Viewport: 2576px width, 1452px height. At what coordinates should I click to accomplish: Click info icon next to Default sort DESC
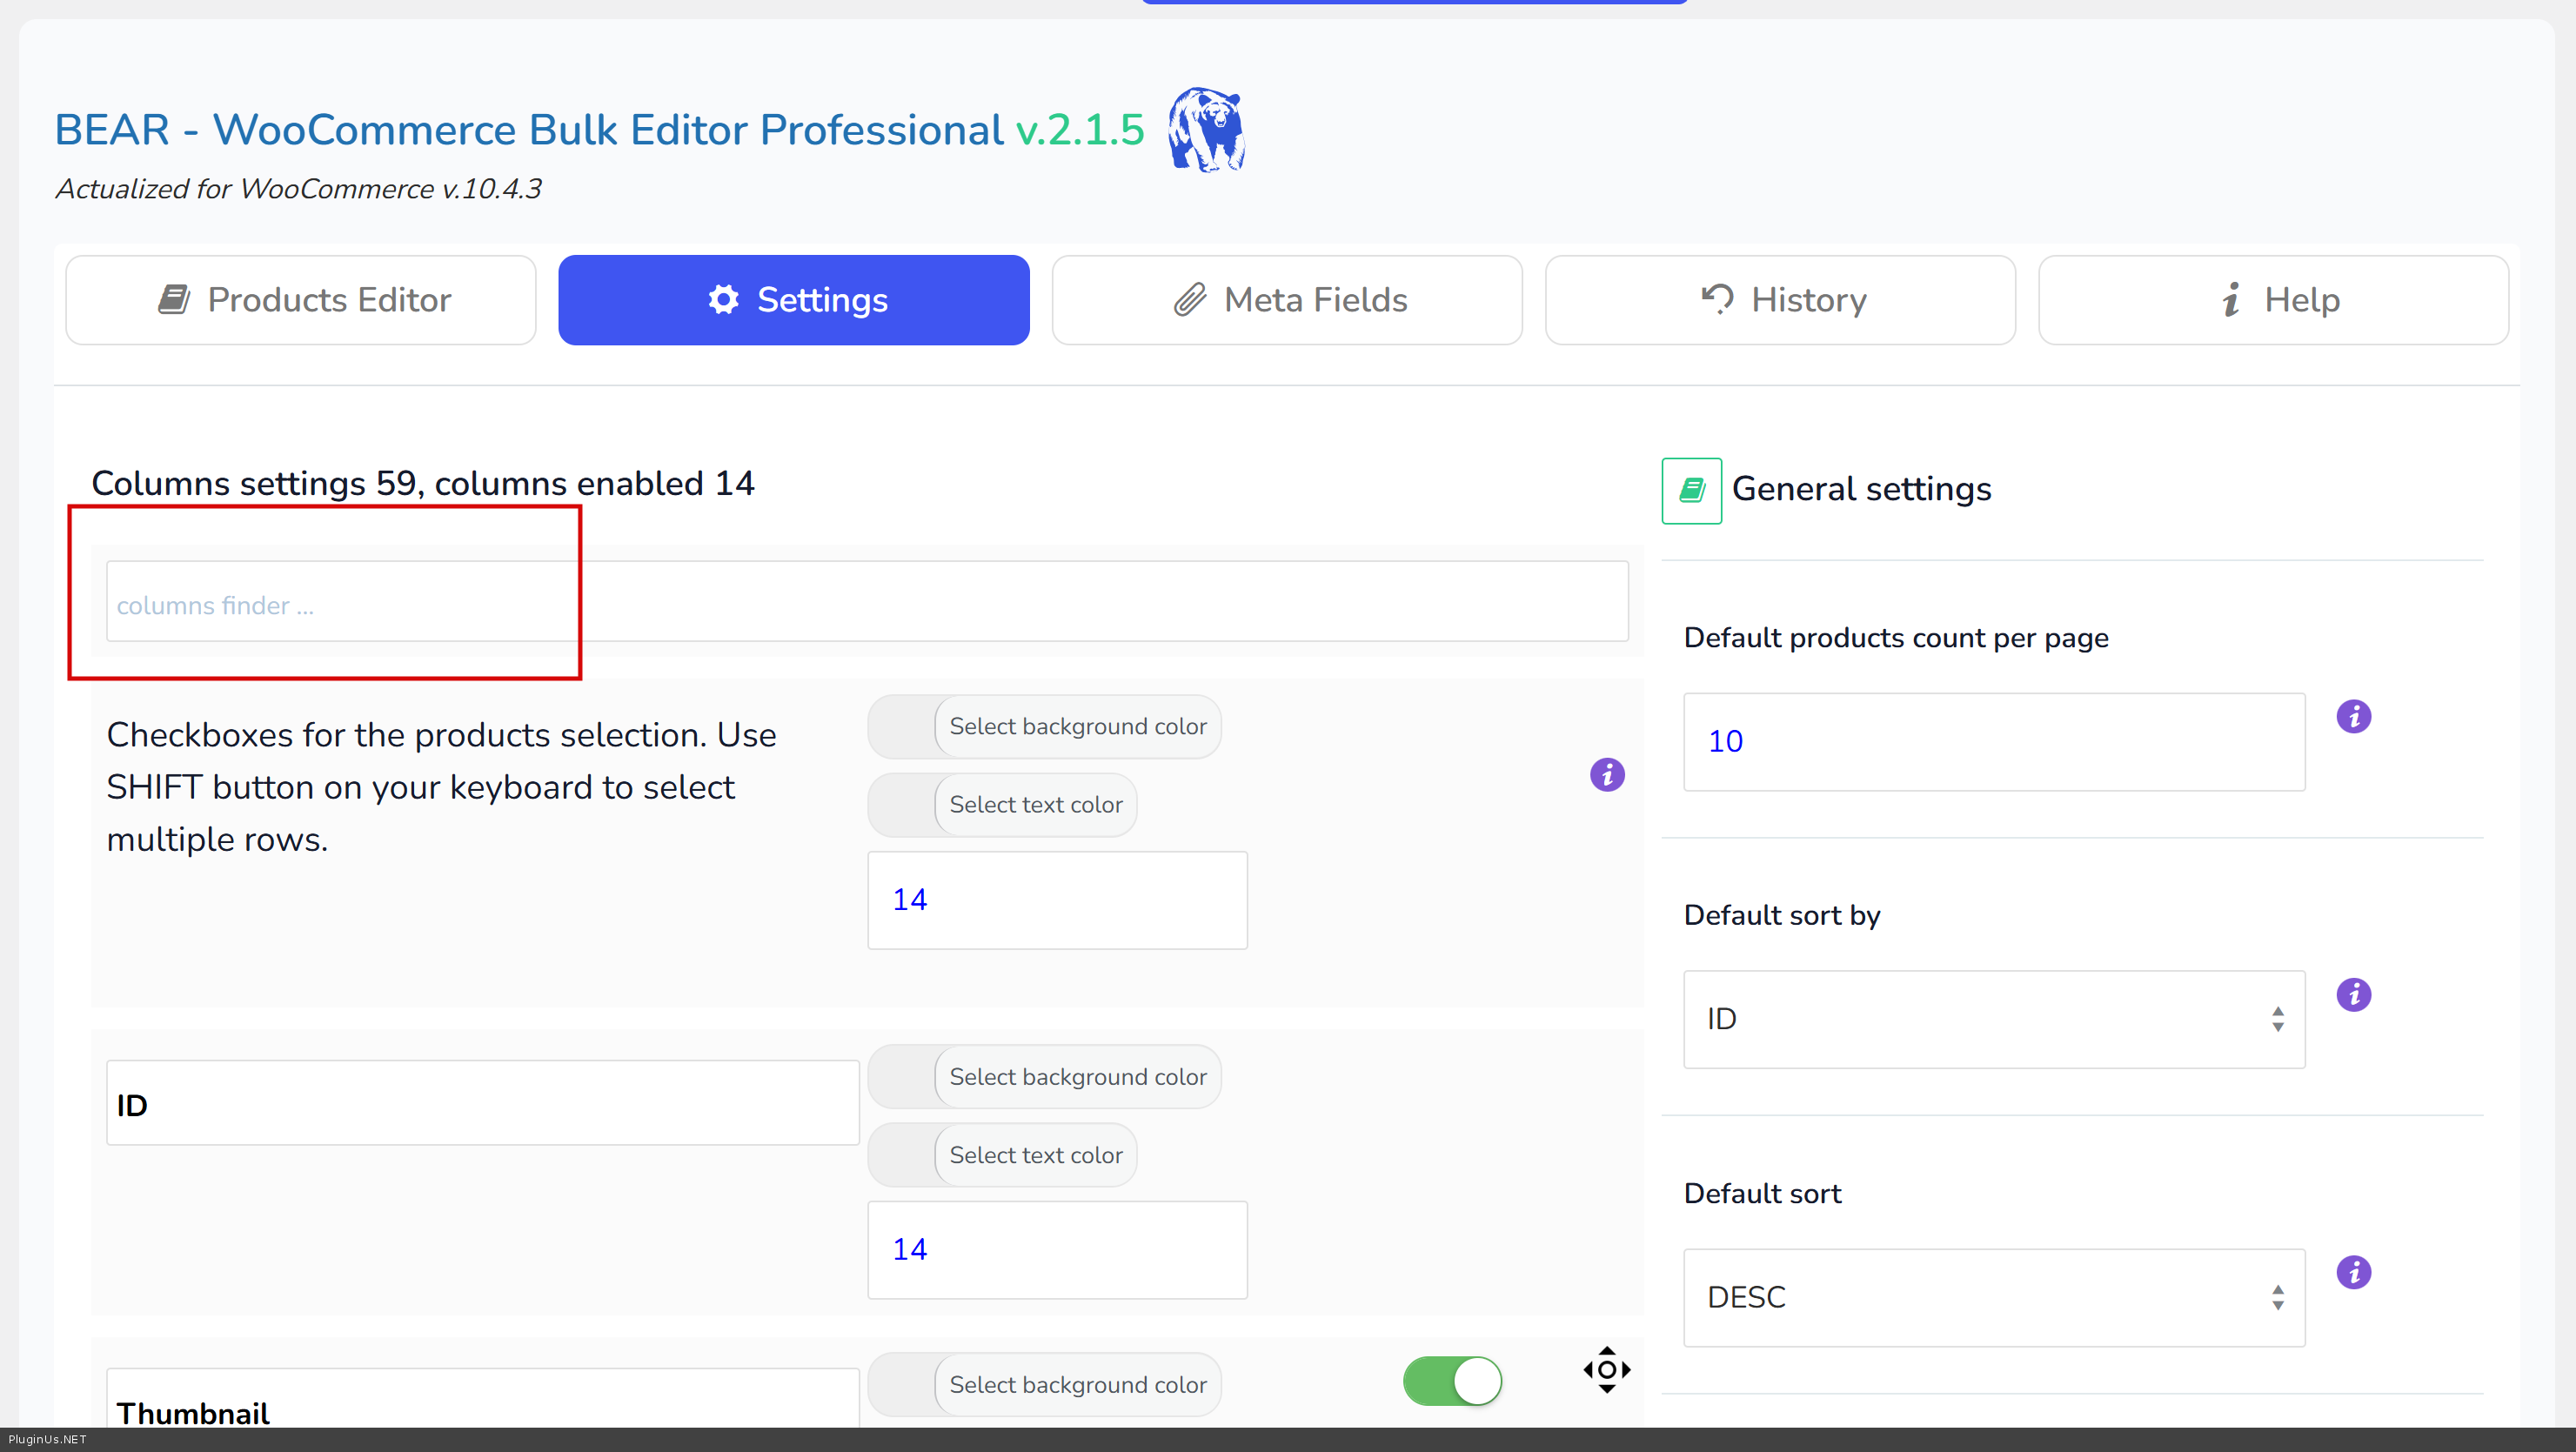(2353, 1272)
